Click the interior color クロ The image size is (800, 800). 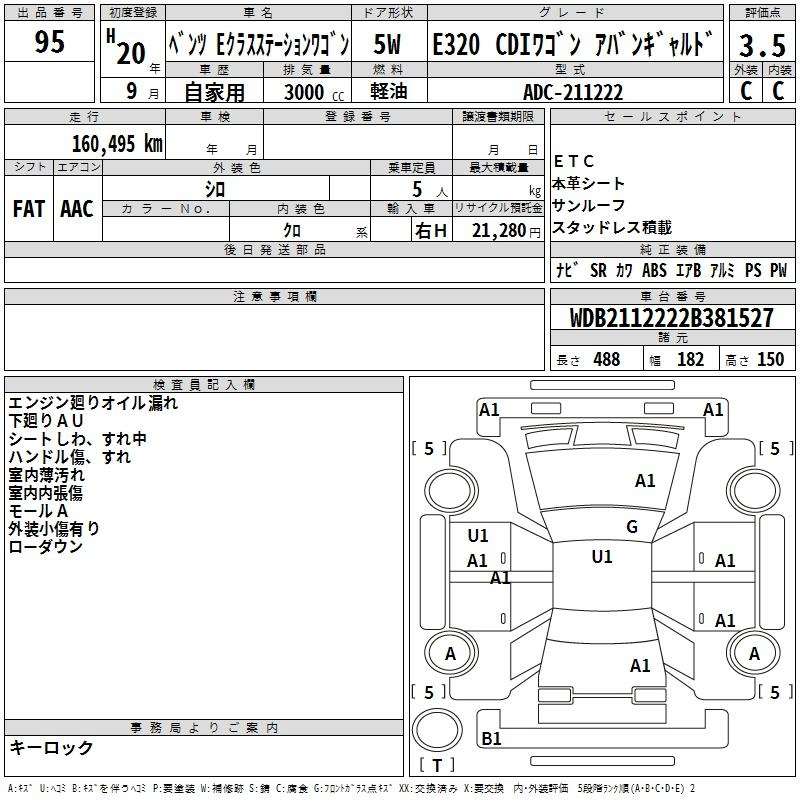tap(292, 231)
